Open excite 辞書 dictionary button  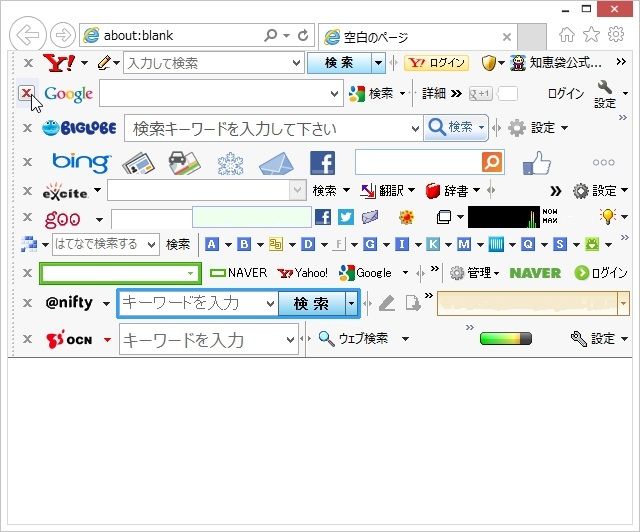point(447,190)
